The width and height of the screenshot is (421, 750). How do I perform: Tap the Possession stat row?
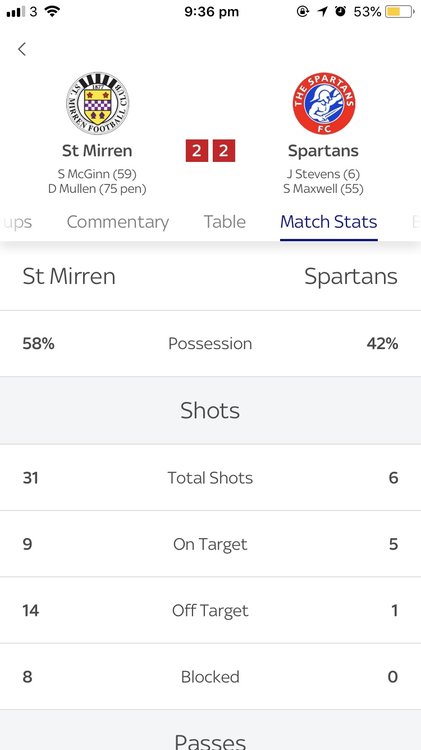point(210,343)
